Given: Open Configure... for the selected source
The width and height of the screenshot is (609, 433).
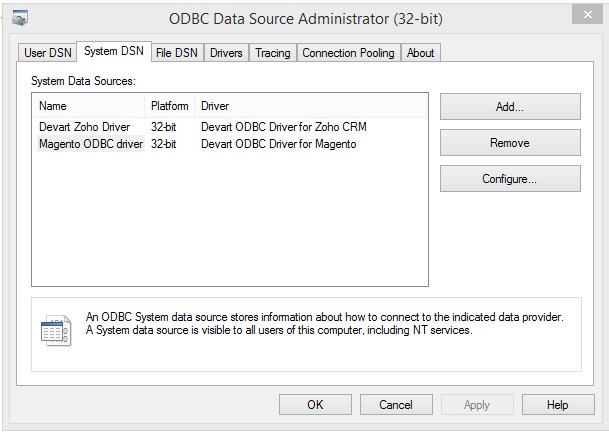Looking at the screenshot, I should pyautogui.click(x=510, y=179).
